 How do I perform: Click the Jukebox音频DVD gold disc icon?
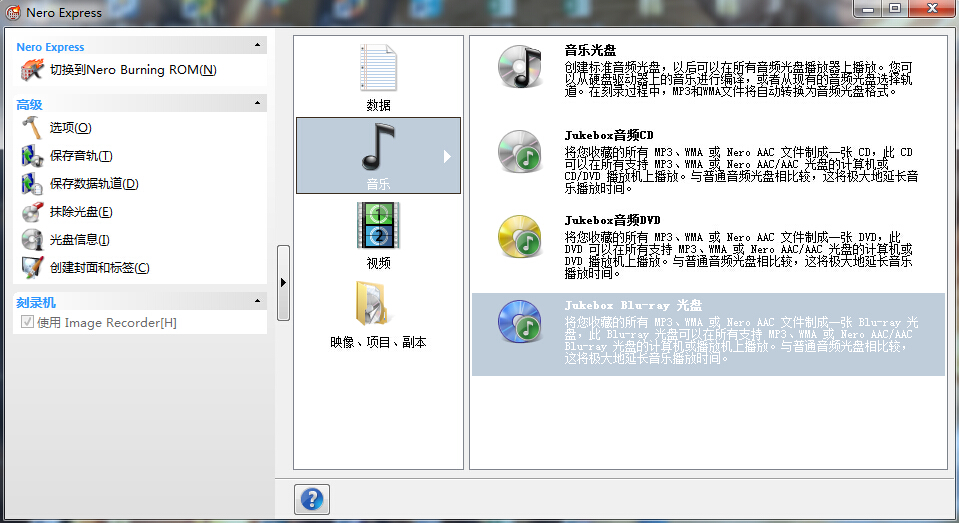pos(520,237)
